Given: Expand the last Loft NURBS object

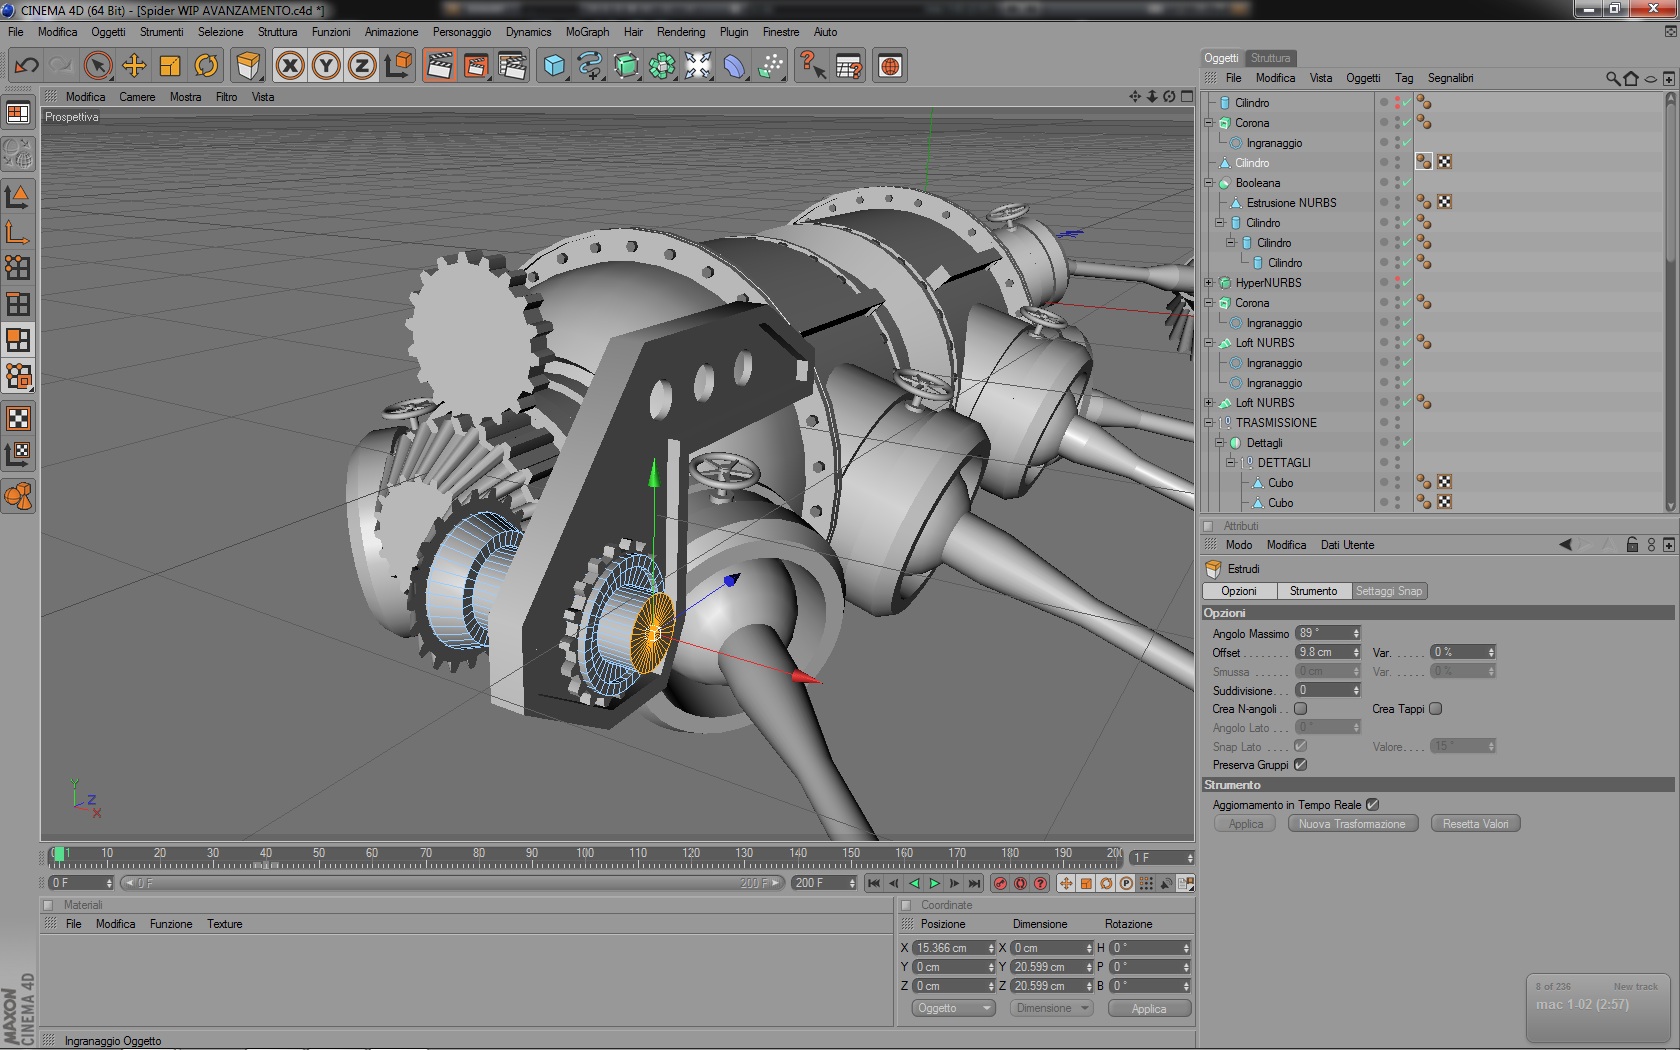Looking at the screenshot, I should click(1209, 403).
